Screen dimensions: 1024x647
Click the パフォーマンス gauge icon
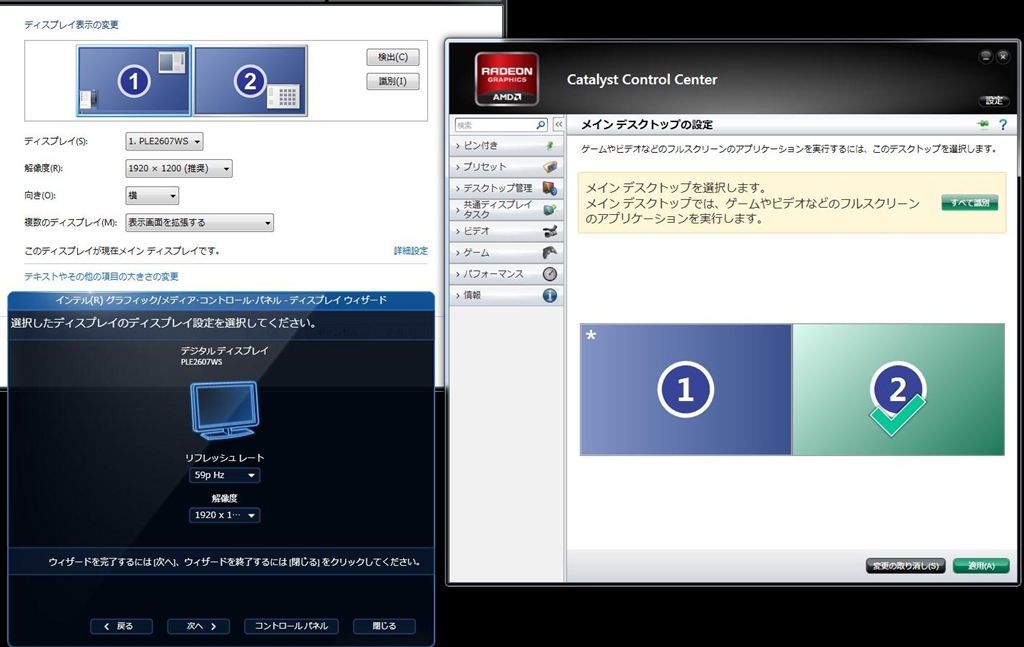pos(549,274)
